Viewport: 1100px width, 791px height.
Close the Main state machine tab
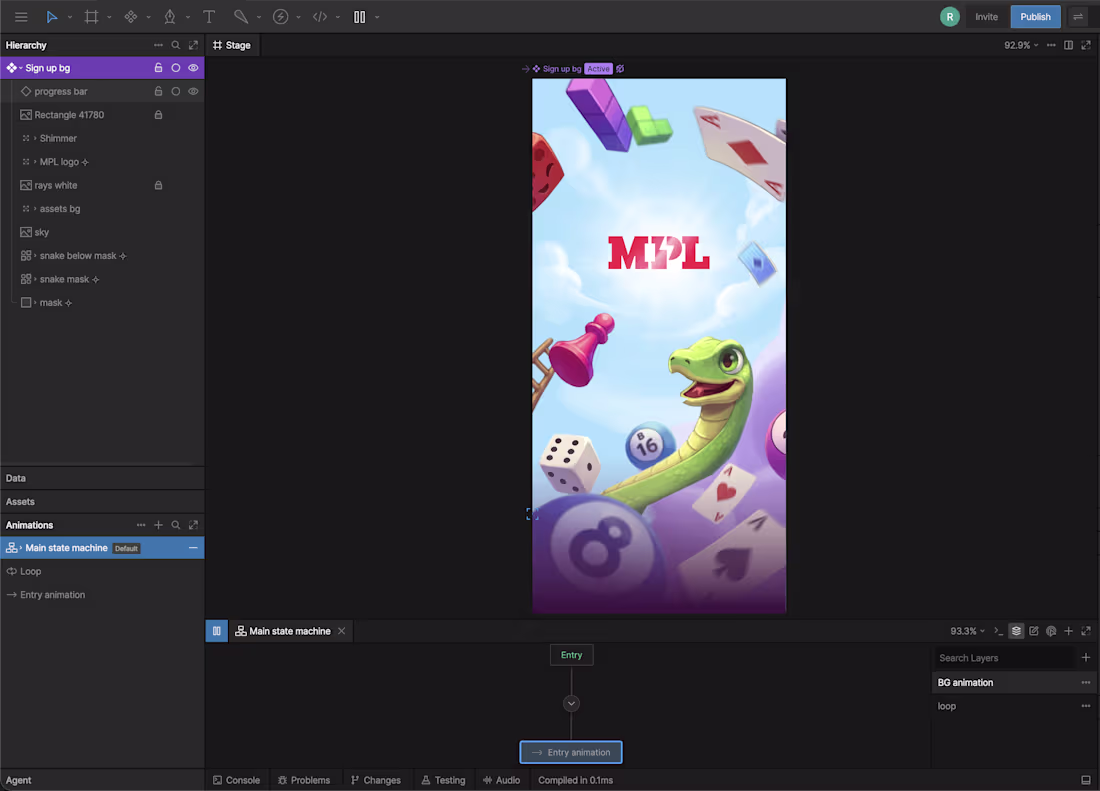click(x=342, y=631)
